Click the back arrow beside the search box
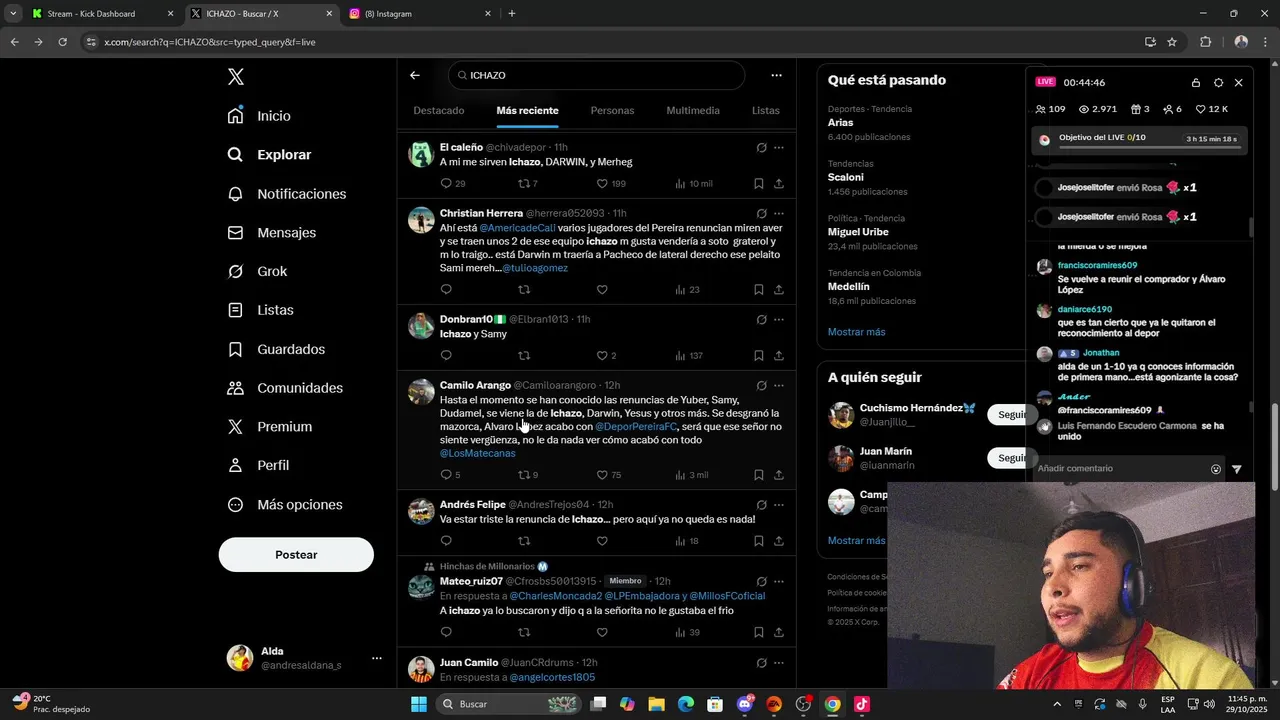 415,75
